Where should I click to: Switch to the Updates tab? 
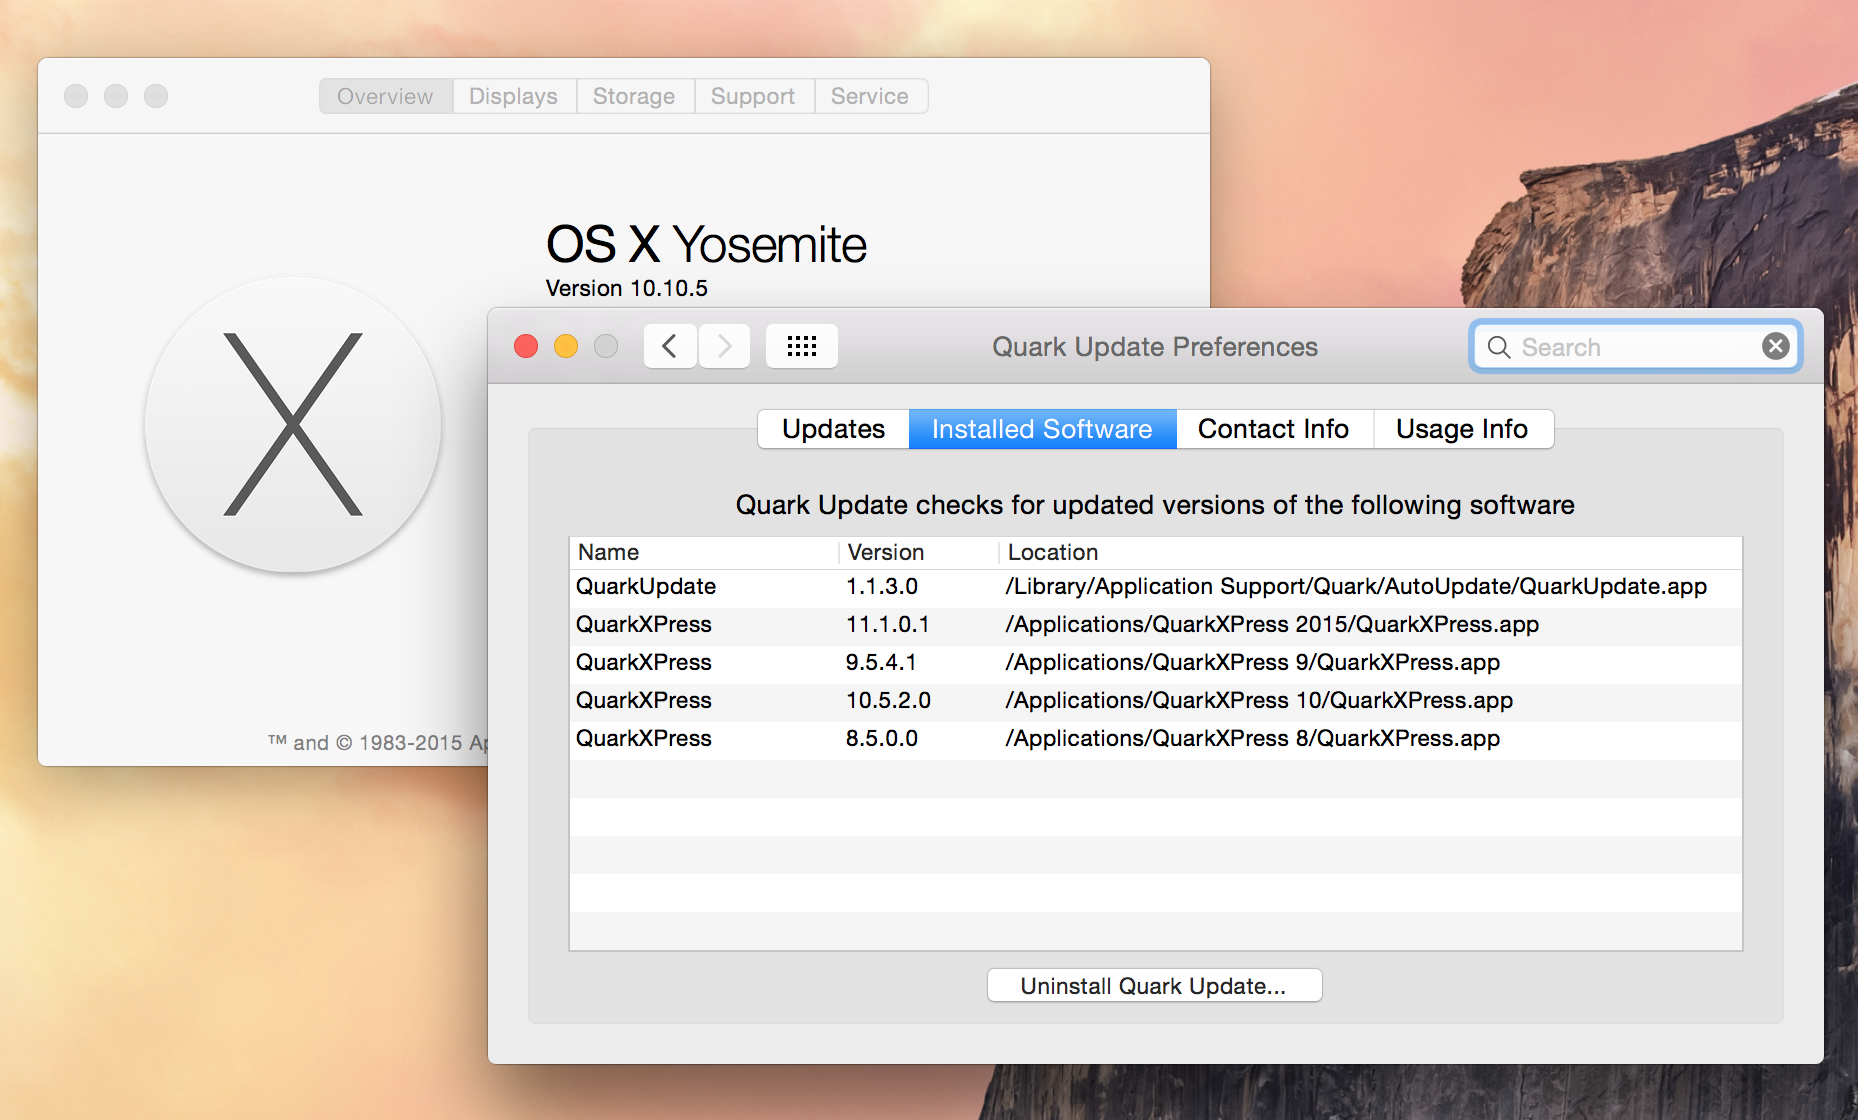833,429
